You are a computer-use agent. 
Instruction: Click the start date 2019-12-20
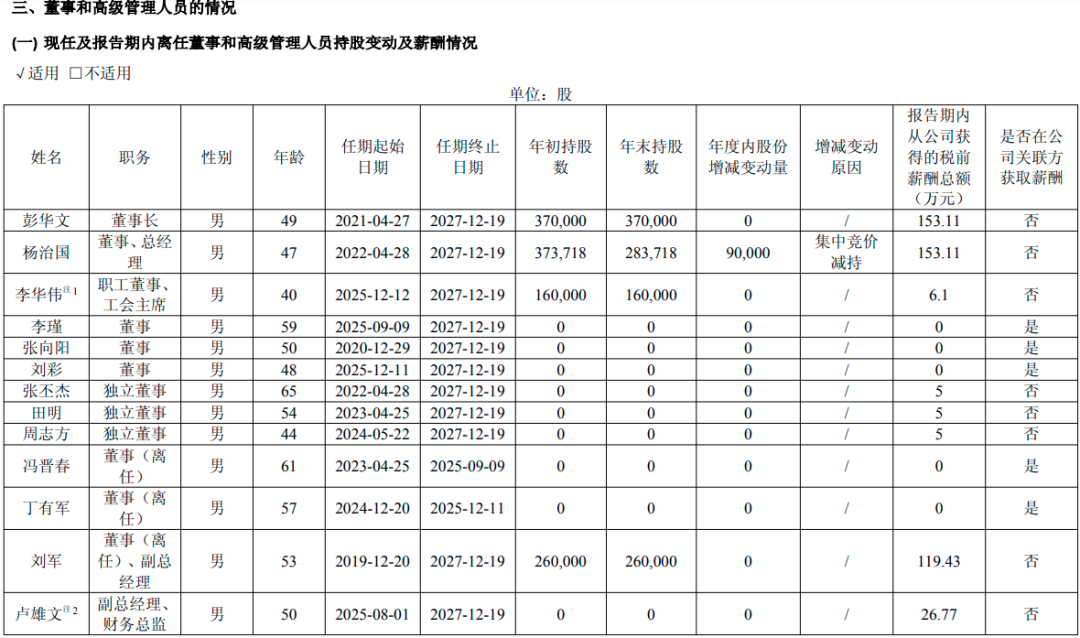373,562
